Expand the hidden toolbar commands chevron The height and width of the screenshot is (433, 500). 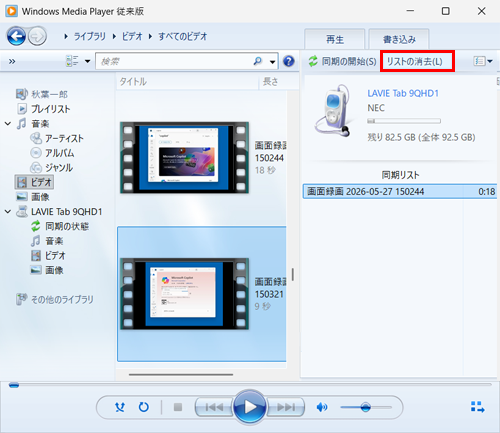(x=12, y=61)
